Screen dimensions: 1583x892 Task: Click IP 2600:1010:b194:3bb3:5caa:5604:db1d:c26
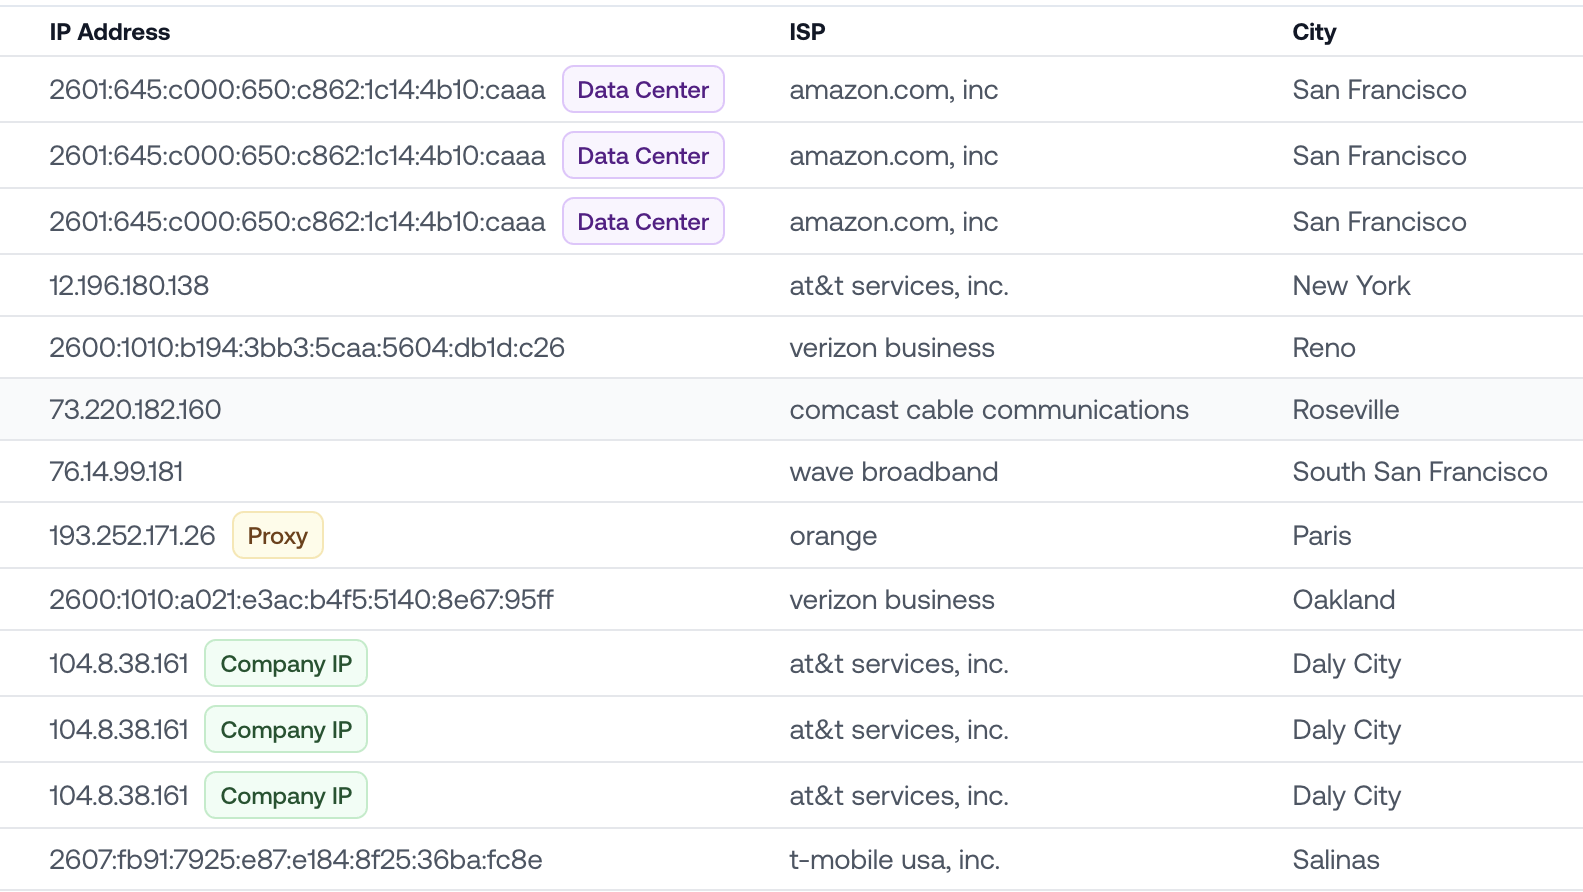(x=307, y=348)
